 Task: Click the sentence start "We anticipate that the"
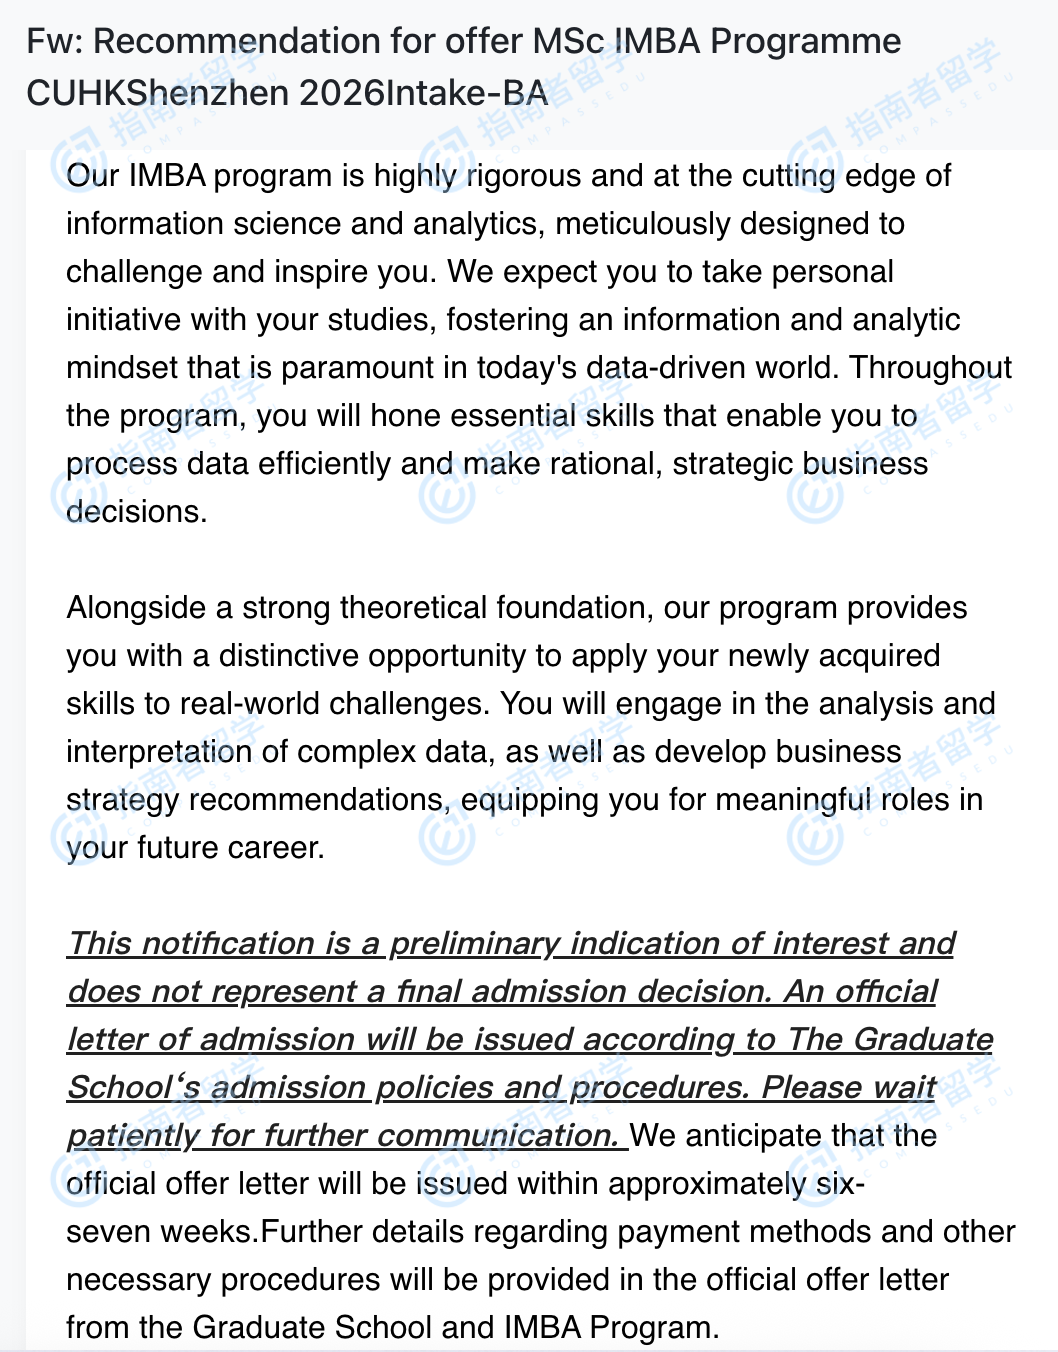[784, 1136]
